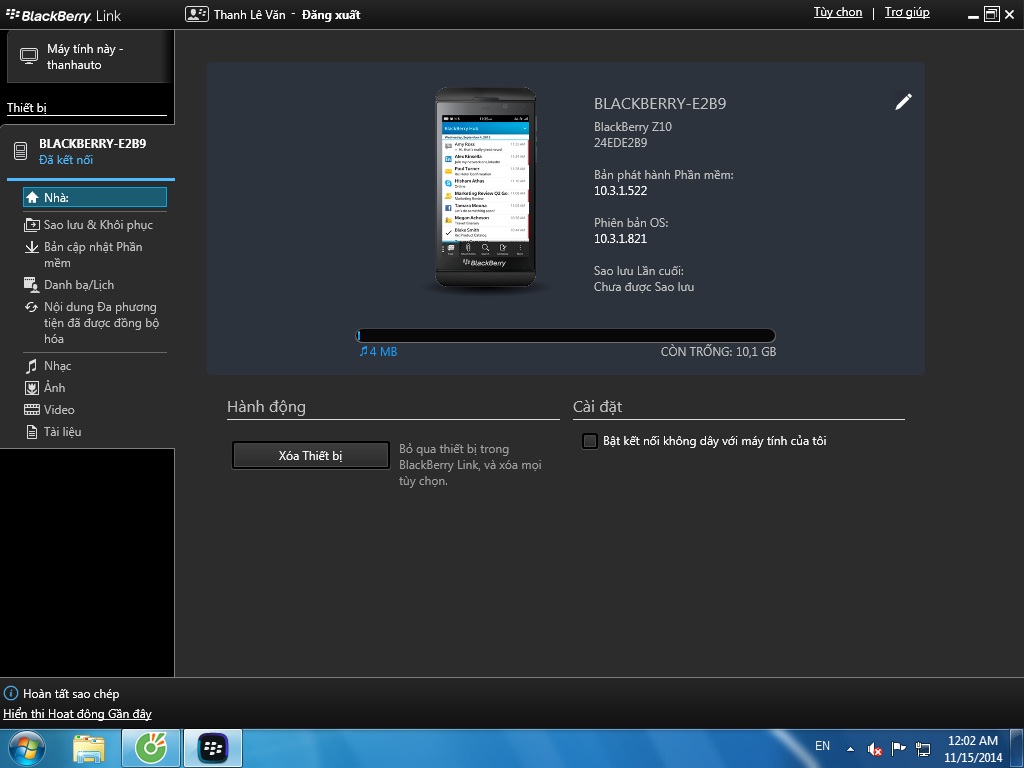Enable Bật kết nối không dây checkbox
This screenshot has width=1024, height=768.
[590, 441]
